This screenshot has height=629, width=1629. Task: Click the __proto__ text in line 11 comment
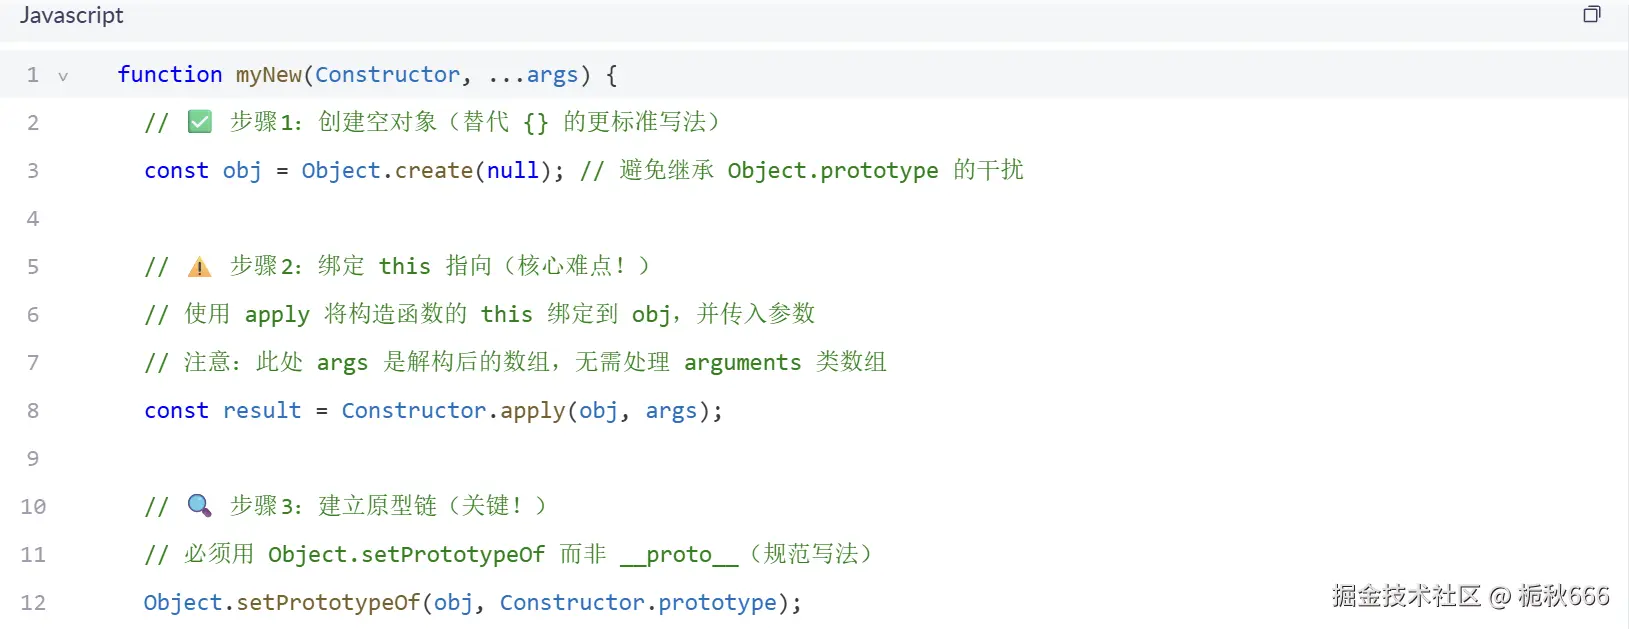point(679,555)
